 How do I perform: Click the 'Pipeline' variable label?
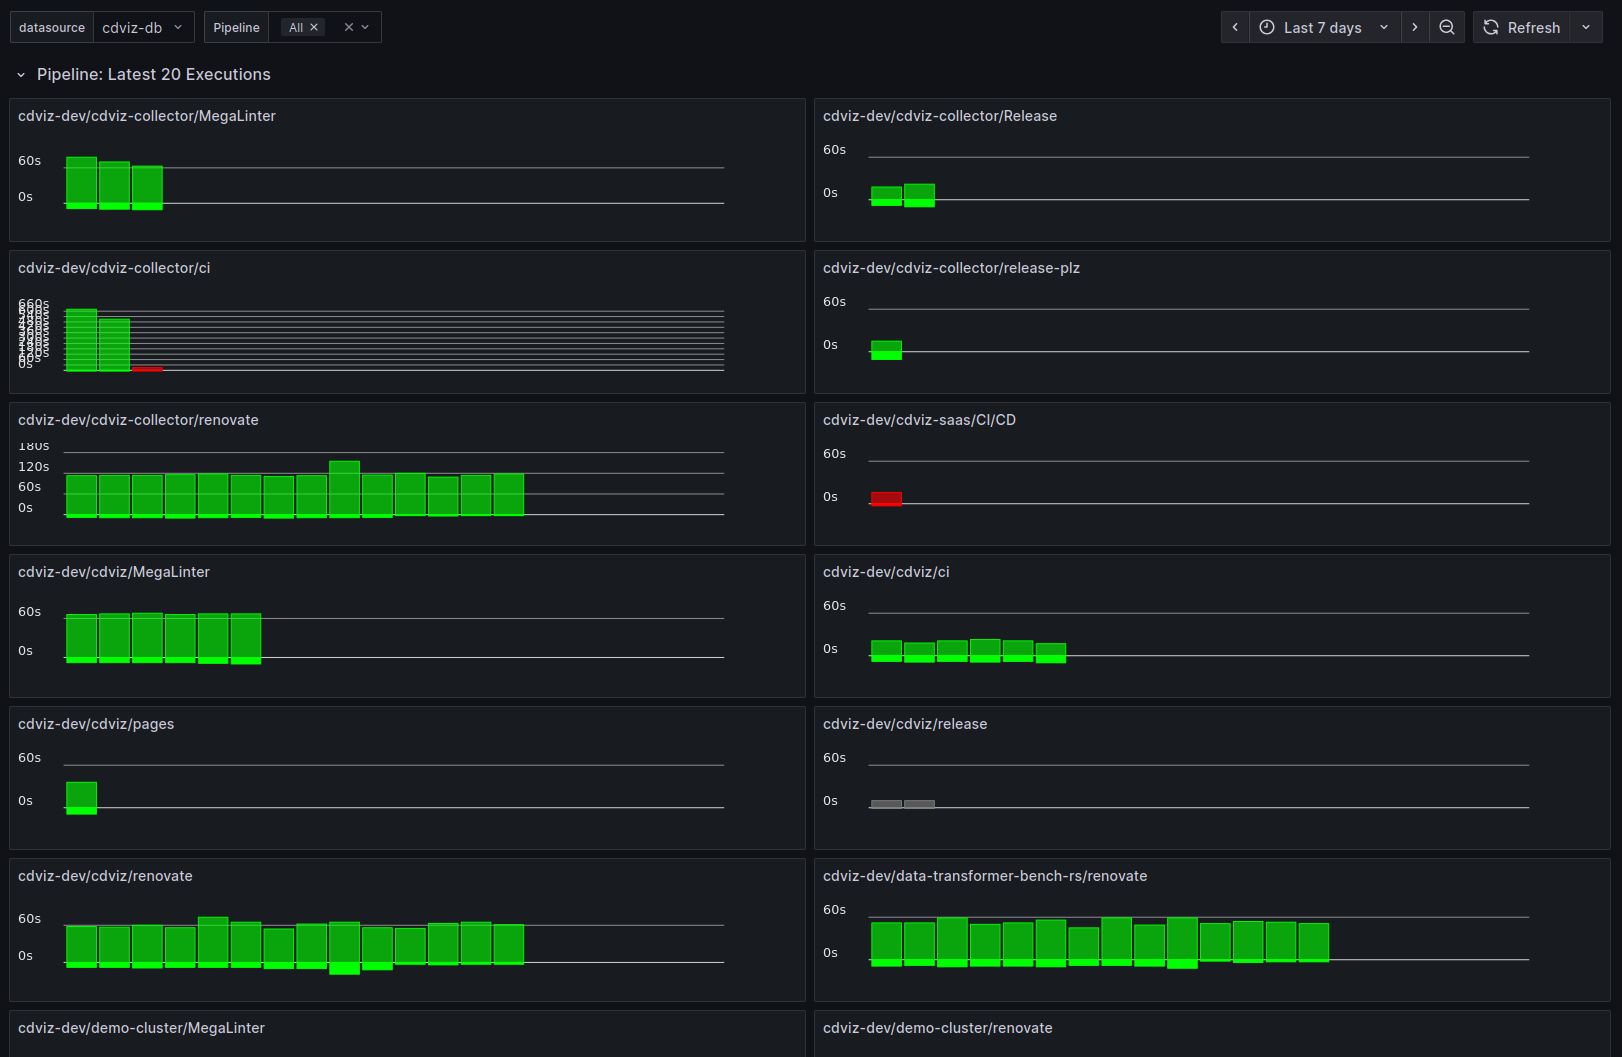236,28
